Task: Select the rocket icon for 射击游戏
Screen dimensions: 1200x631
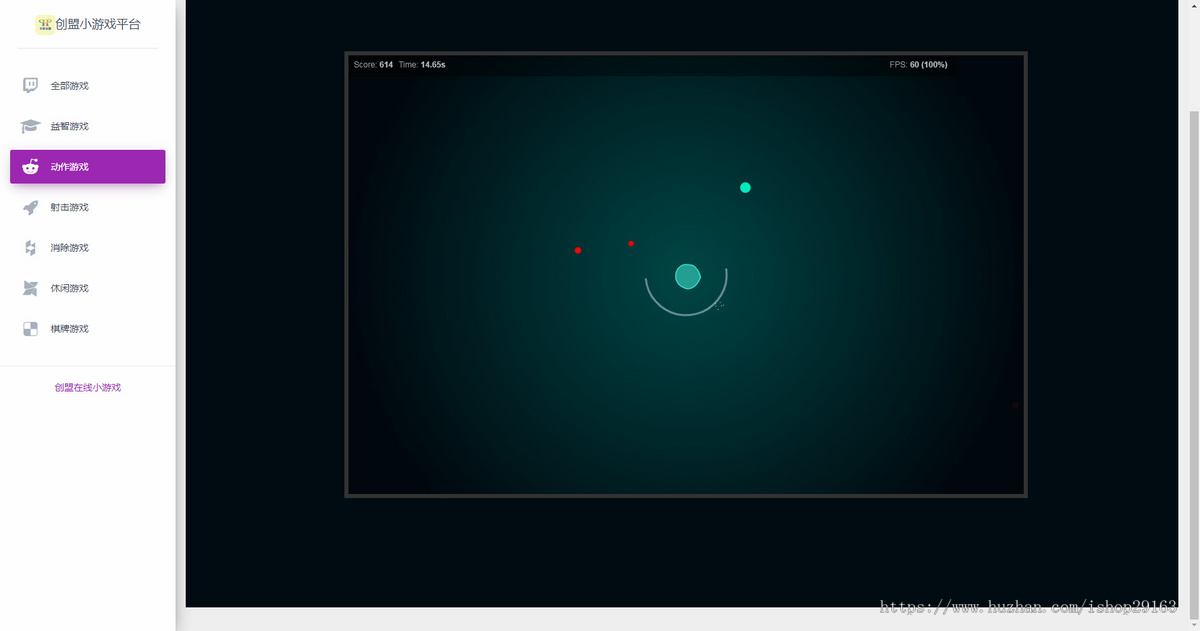Action: (31, 207)
